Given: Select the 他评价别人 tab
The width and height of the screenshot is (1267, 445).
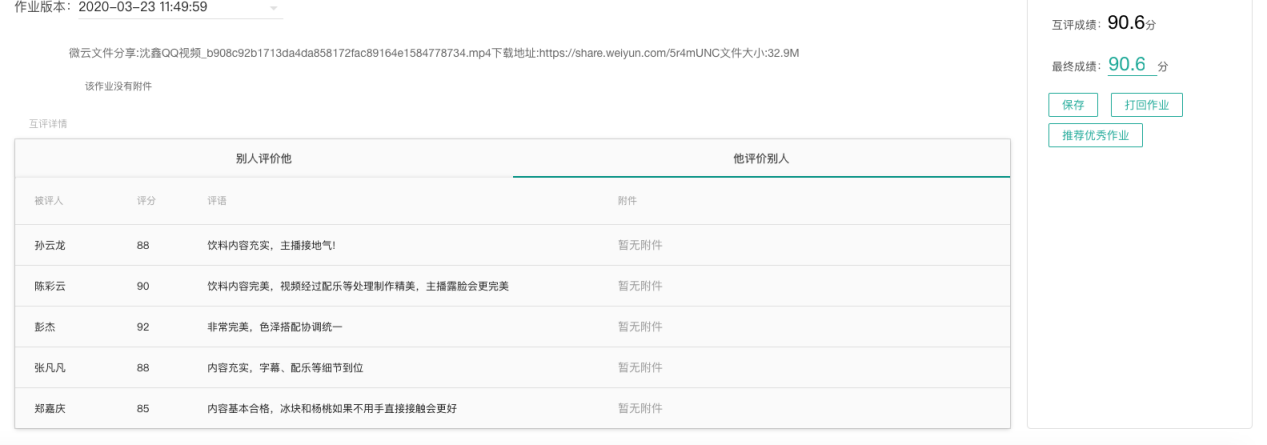Looking at the screenshot, I should point(761,159).
